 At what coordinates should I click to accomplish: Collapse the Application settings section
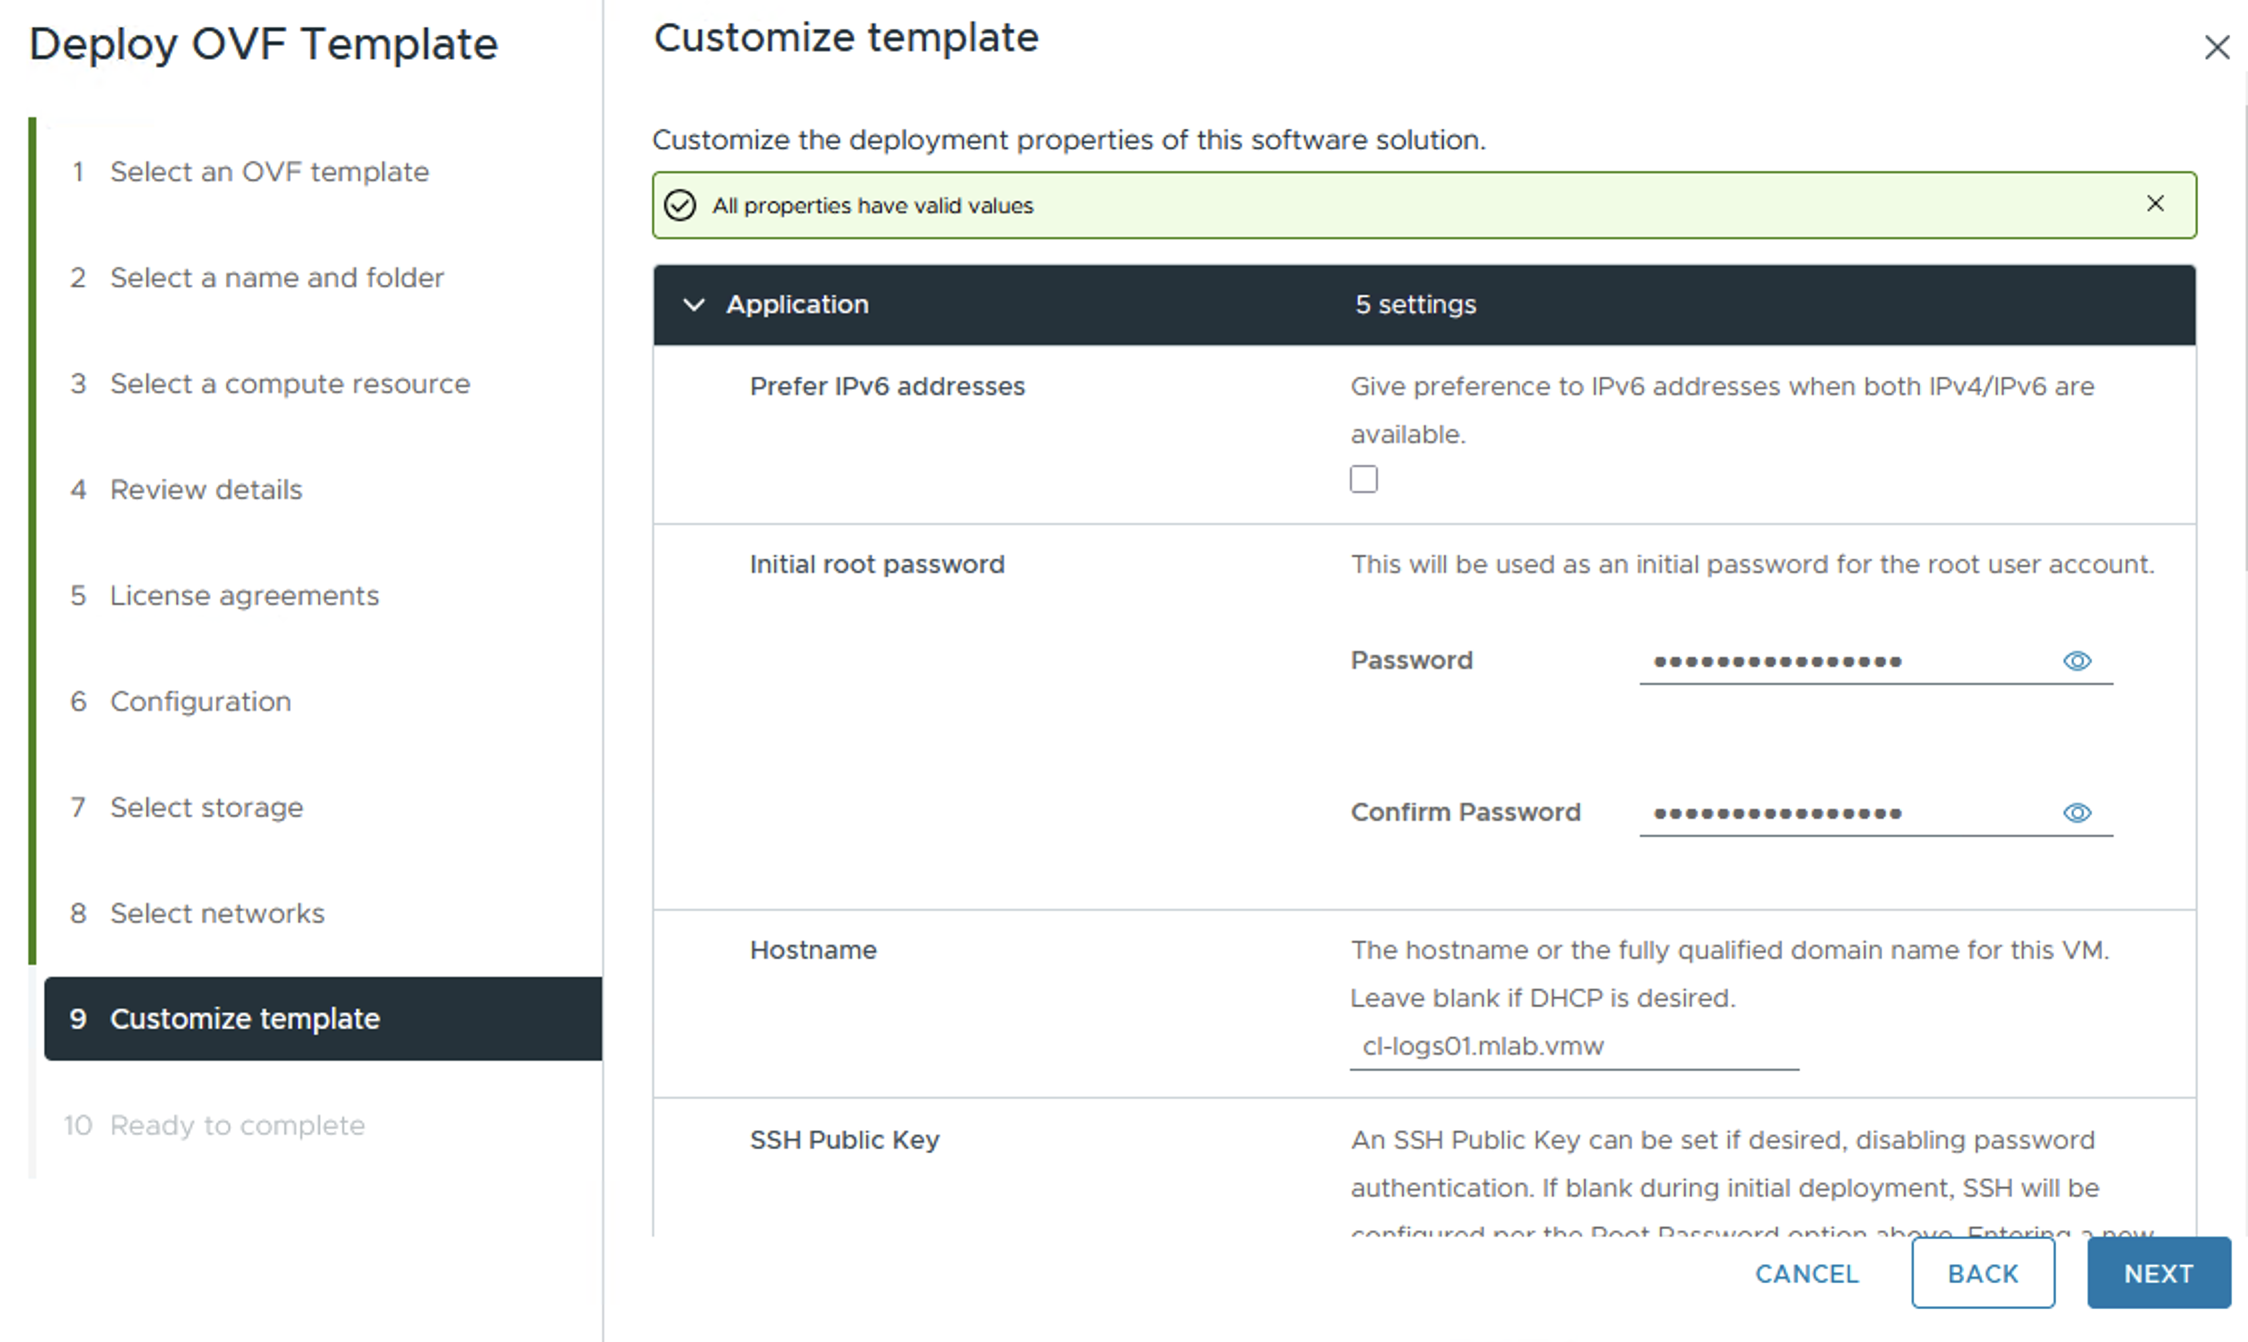tap(693, 305)
